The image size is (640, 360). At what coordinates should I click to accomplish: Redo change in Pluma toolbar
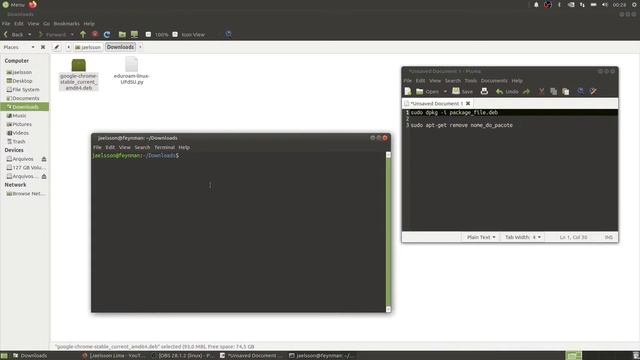[x=527, y=91]
